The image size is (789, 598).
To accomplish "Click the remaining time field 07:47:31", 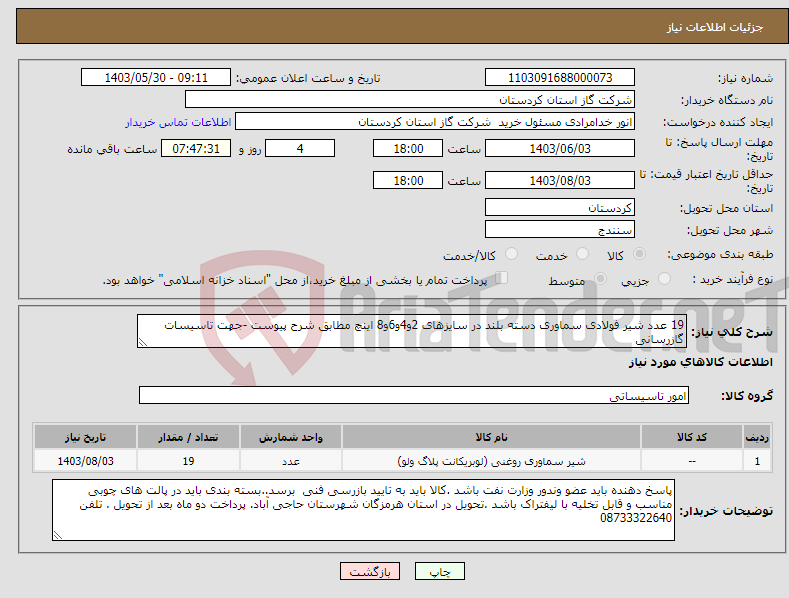I will [x=196, y=148].
